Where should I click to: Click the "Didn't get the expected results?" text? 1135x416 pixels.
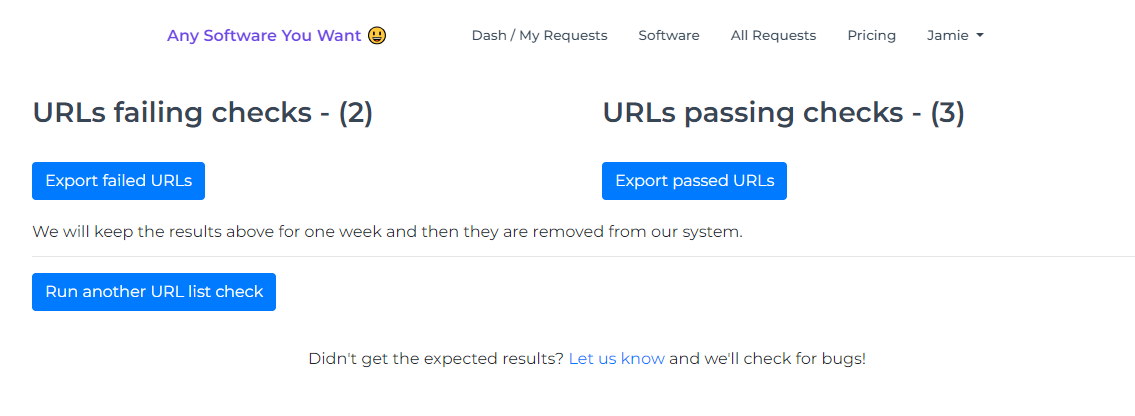[x=436, y=358]
